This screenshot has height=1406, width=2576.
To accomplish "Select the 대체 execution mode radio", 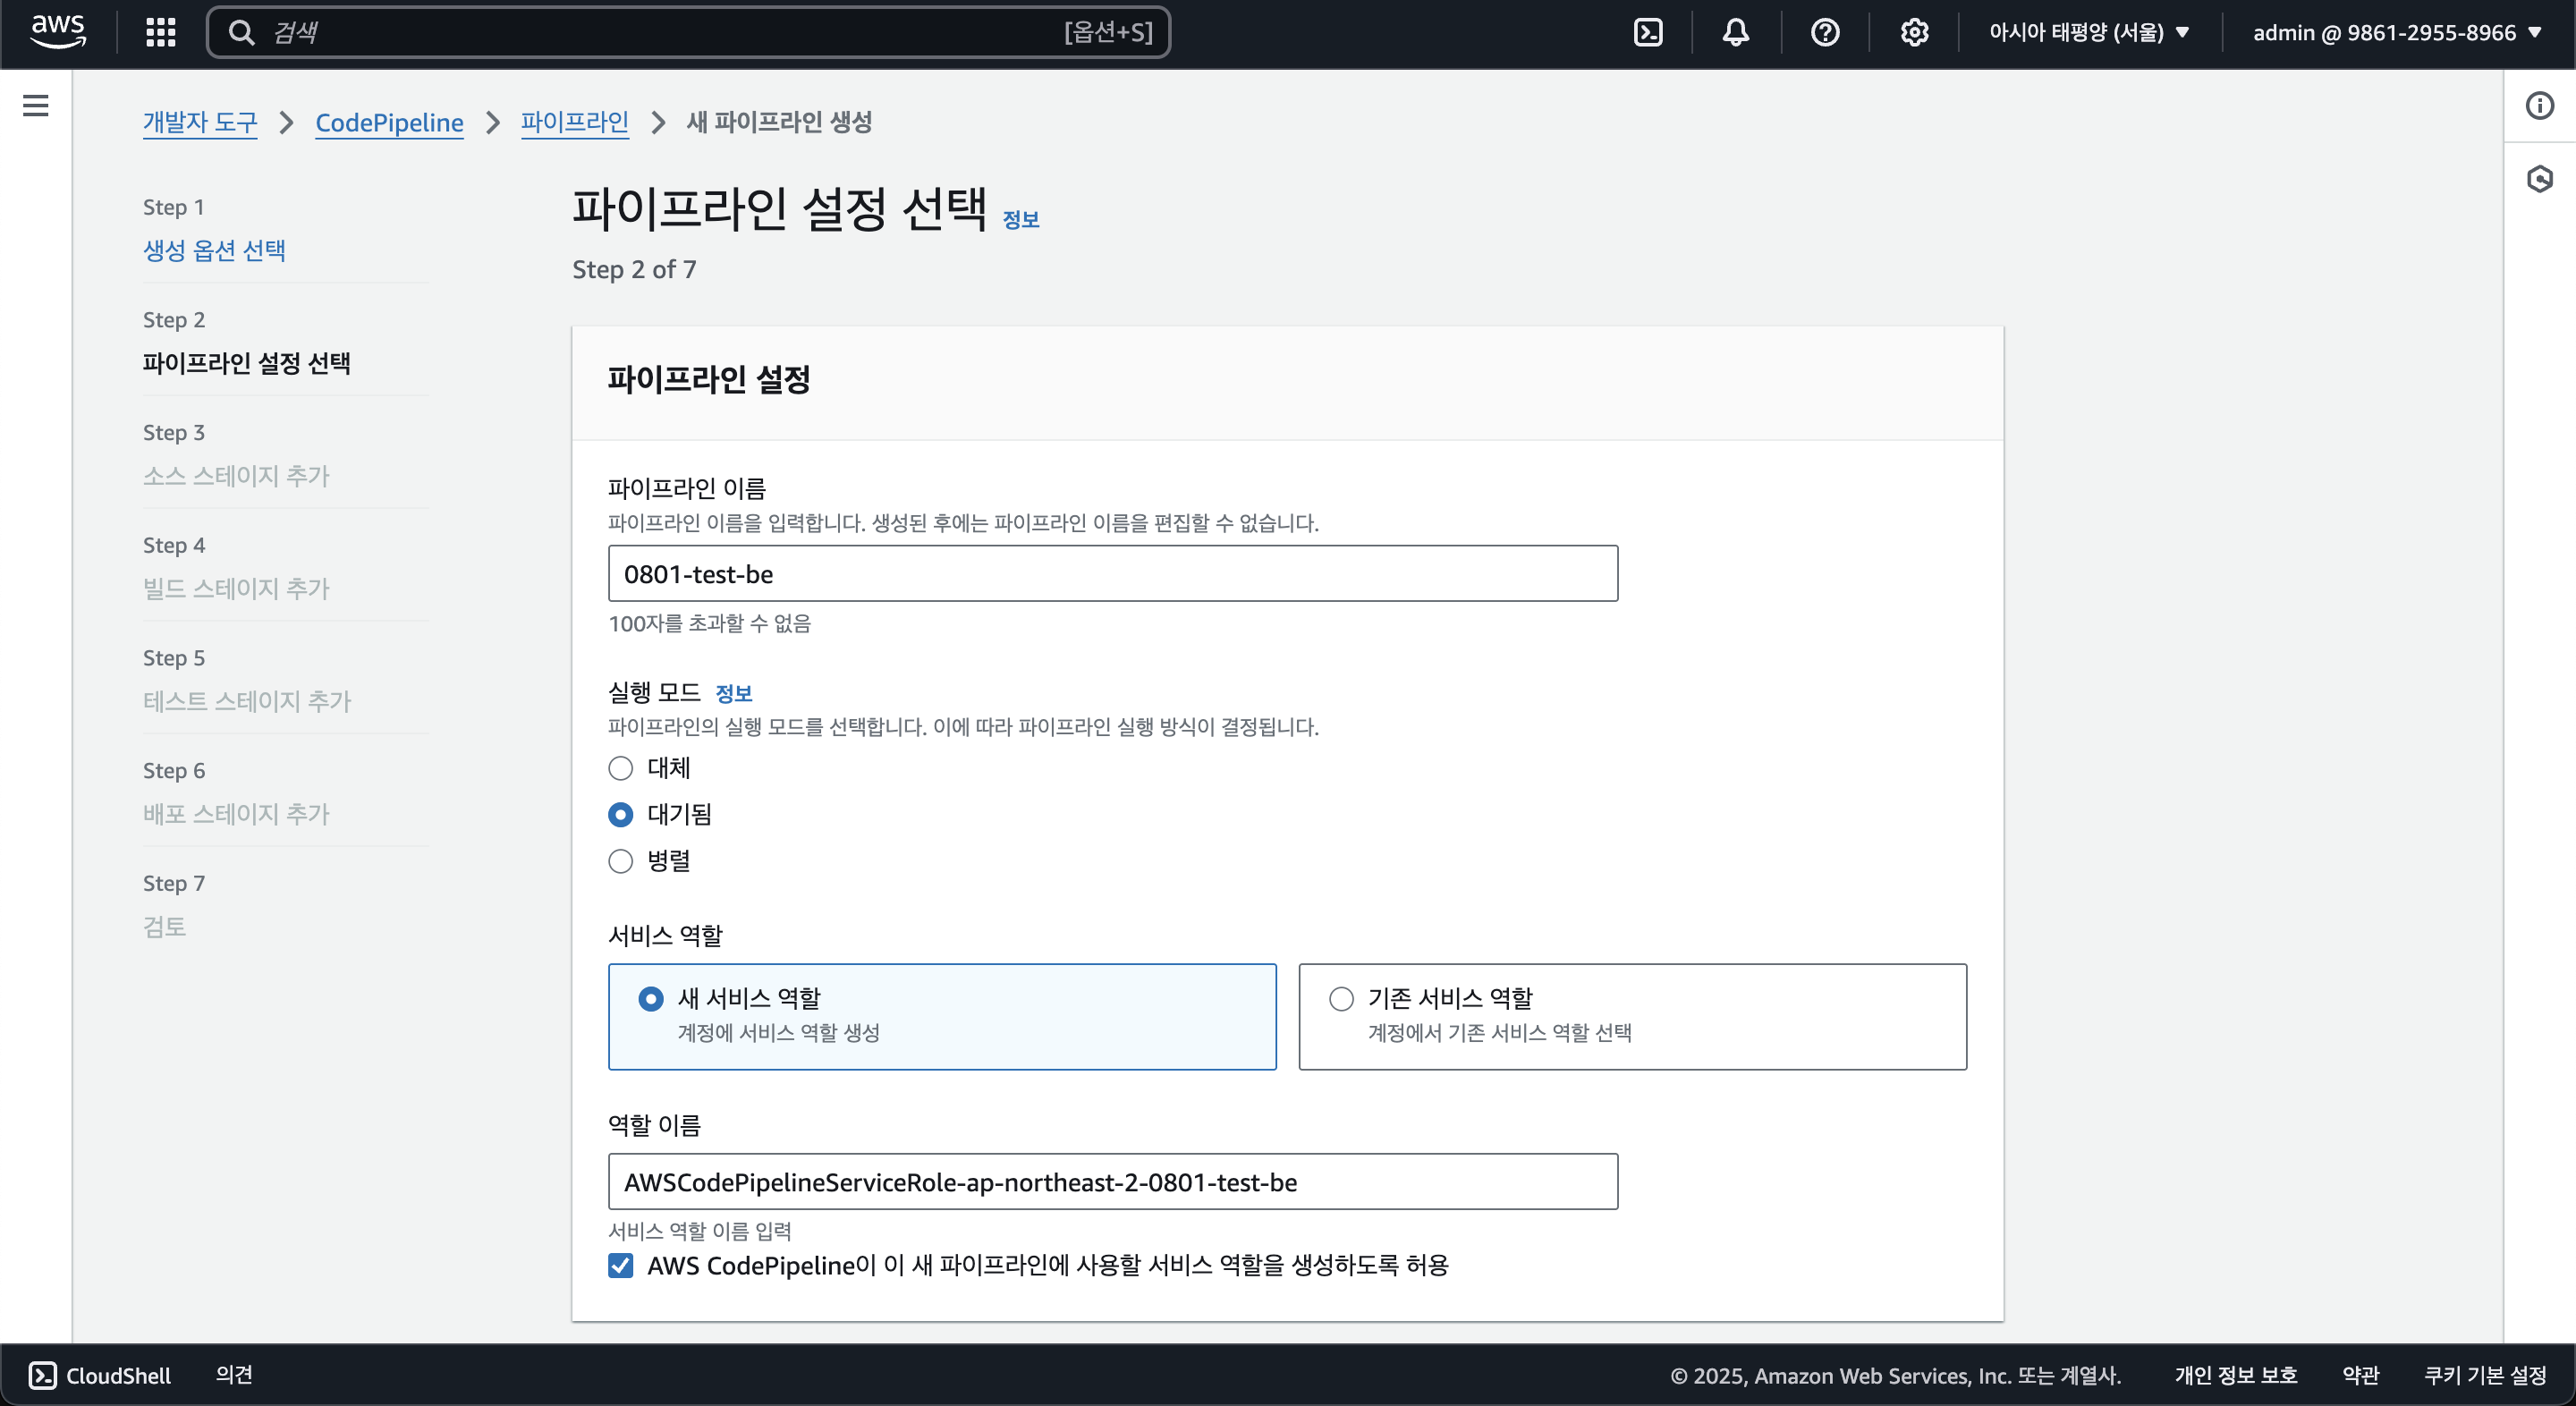I will tap(621, 768).
